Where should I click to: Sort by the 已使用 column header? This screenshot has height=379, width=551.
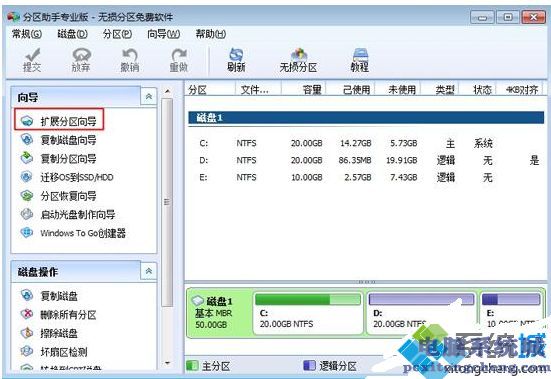[351, 90]
